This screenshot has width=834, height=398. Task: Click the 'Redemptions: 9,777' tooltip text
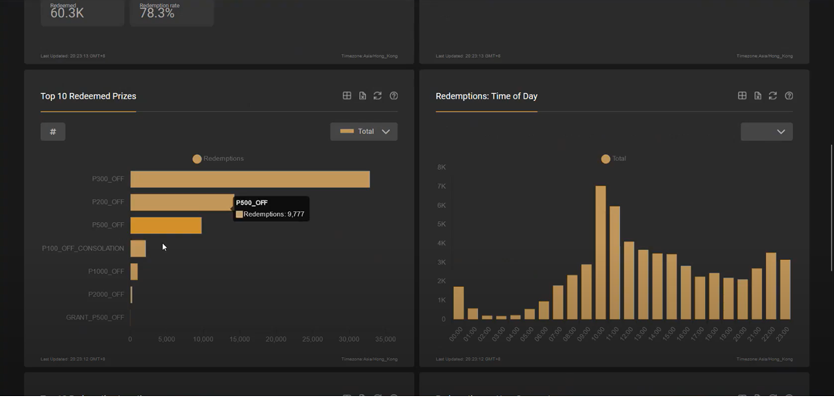274,214
